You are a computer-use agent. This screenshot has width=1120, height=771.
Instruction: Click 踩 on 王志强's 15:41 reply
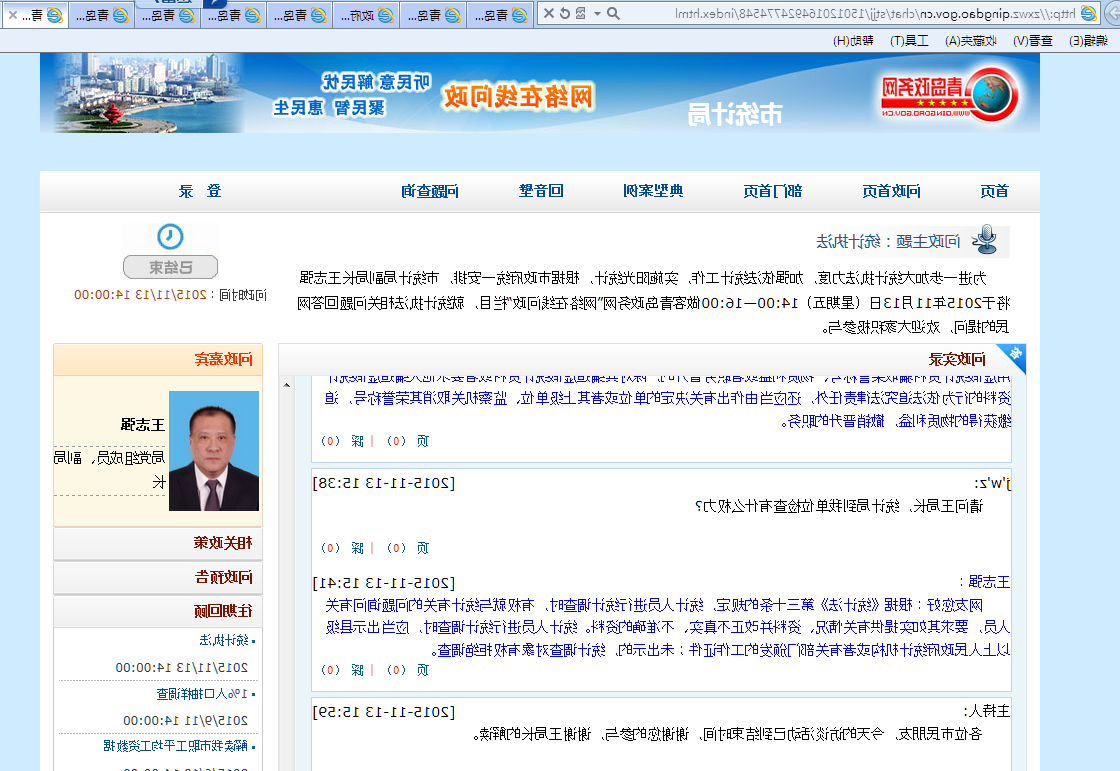pos(357,670)
